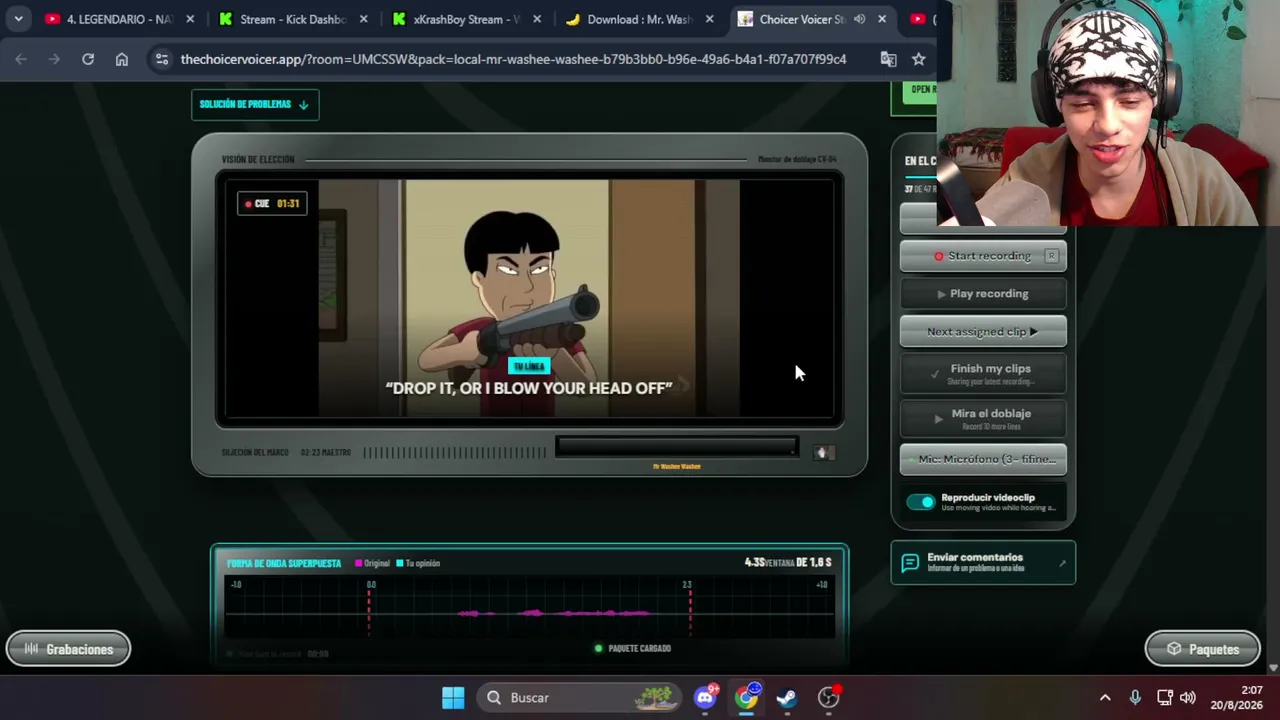Show hidden system tray icons

click(1105, 698)
